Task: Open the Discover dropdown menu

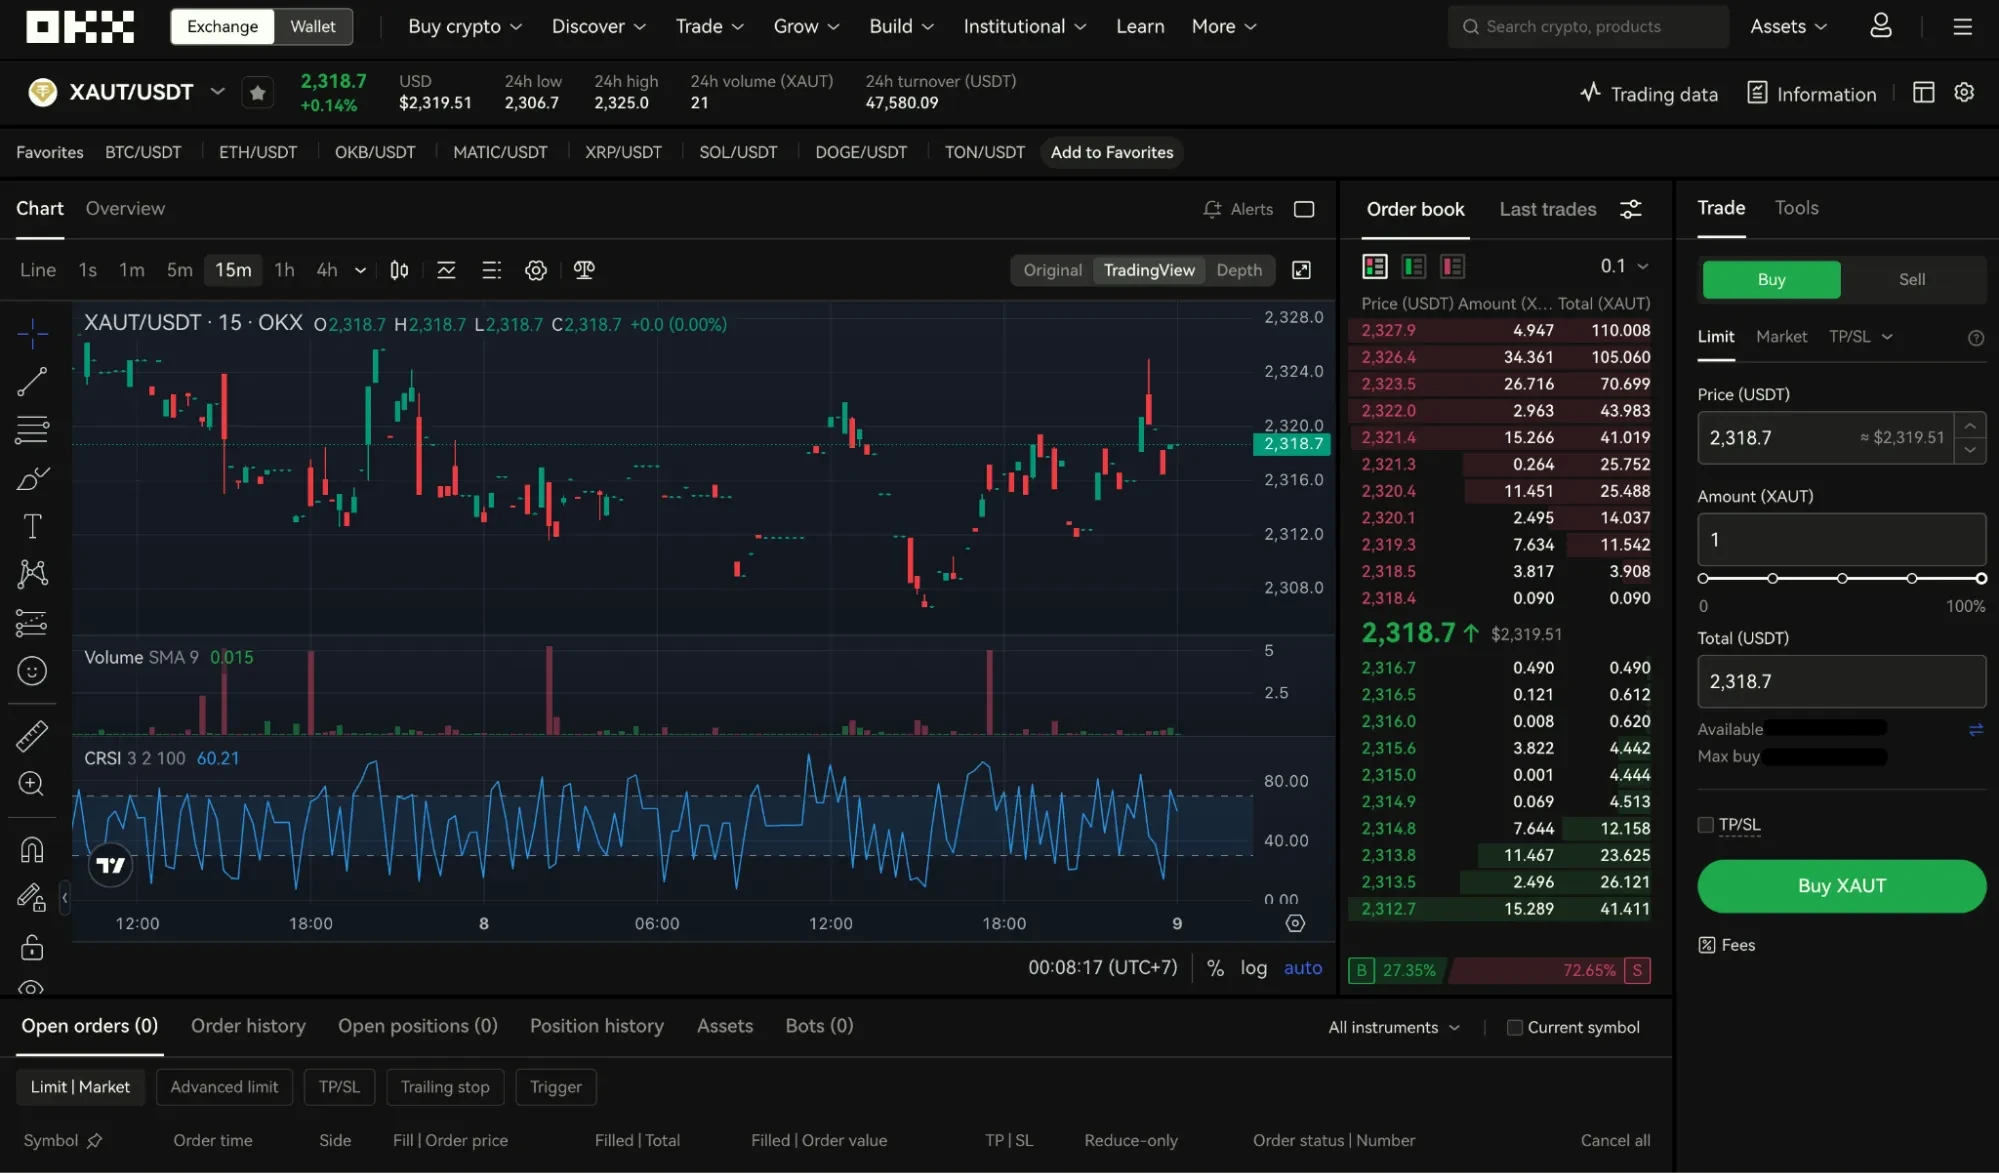Action: (x=598, y=27)
